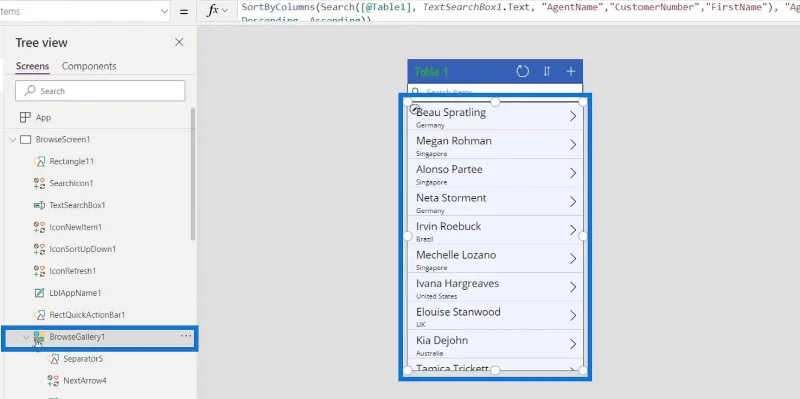The height and width of the screenshot is (399, 800).
Task: Select BrowseScreen1 in the tree
Action: (63, 139)
